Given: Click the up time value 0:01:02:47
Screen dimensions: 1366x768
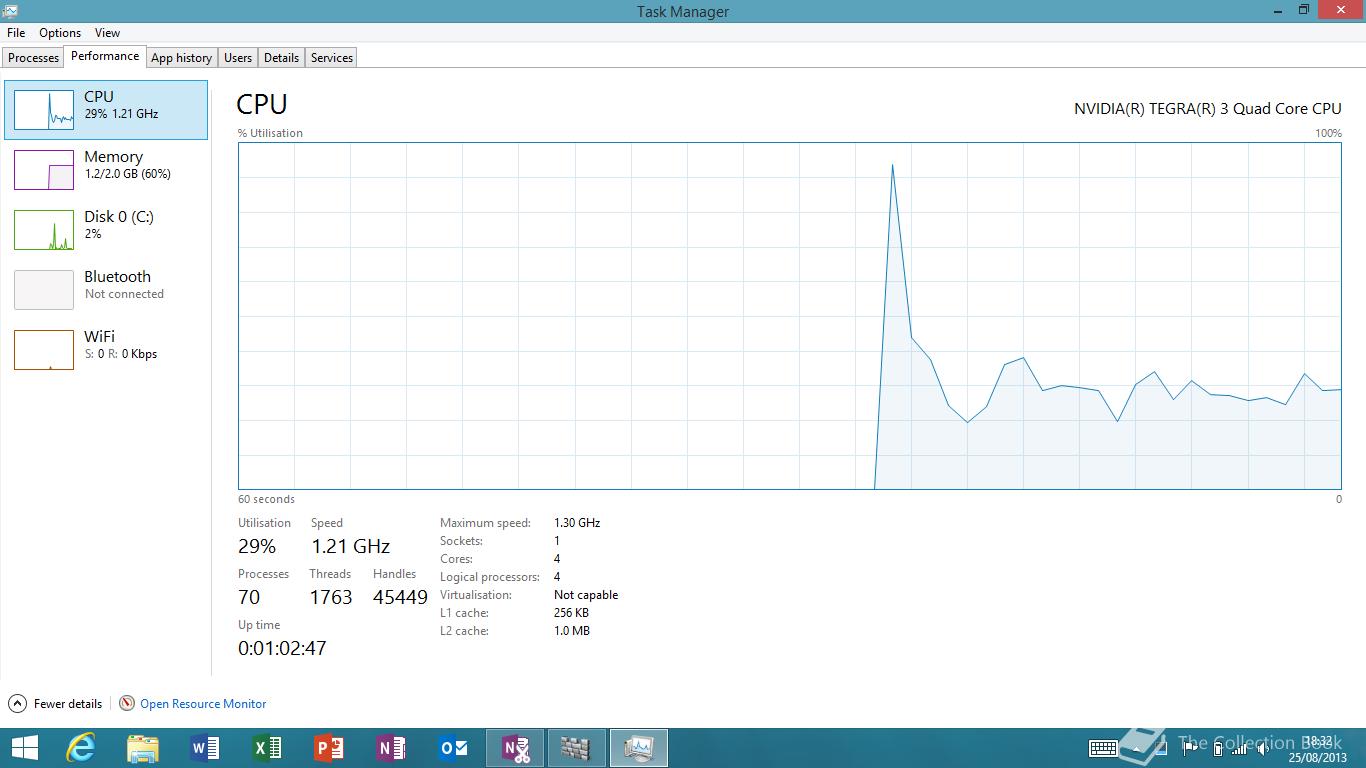Looking at the screenshot, I should (282, 648).
